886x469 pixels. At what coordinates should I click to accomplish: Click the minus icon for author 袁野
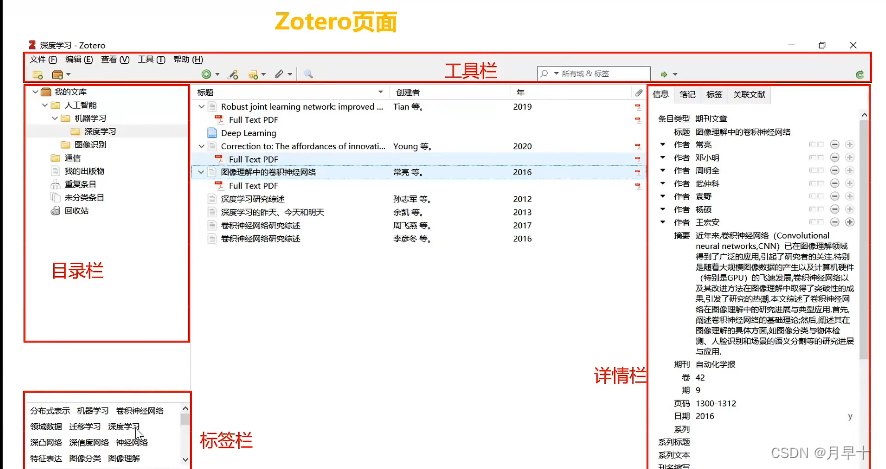(x=835, y=196)
